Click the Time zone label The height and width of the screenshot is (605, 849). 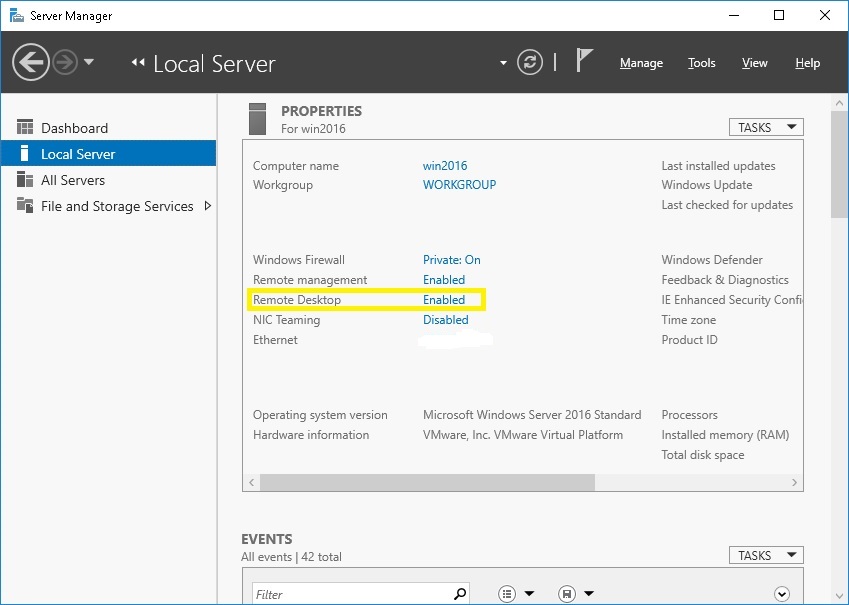[688, 320]
